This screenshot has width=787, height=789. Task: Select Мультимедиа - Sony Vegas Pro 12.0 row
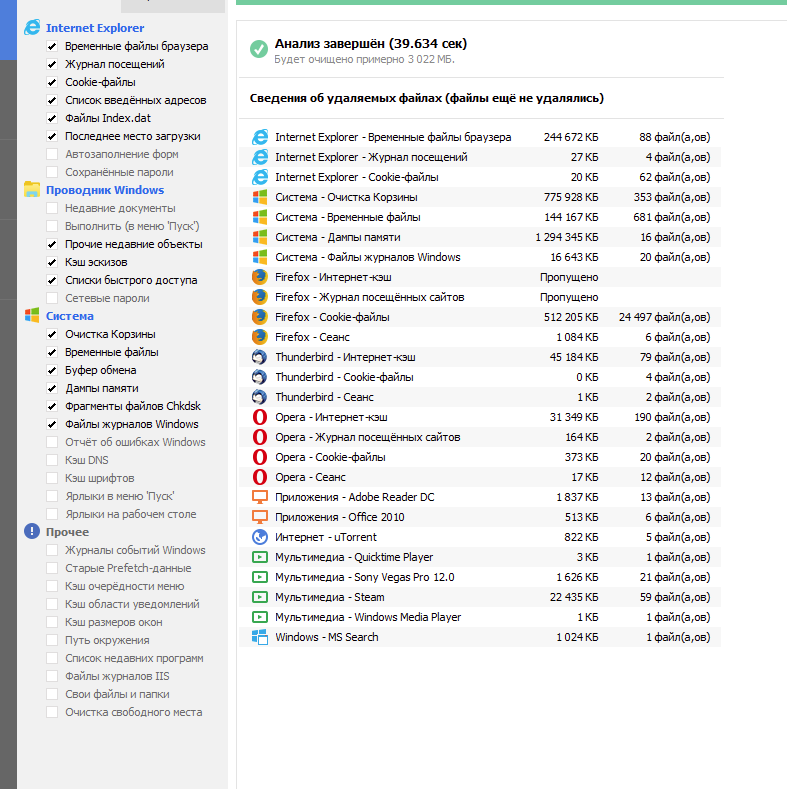(x=480, y=577)
